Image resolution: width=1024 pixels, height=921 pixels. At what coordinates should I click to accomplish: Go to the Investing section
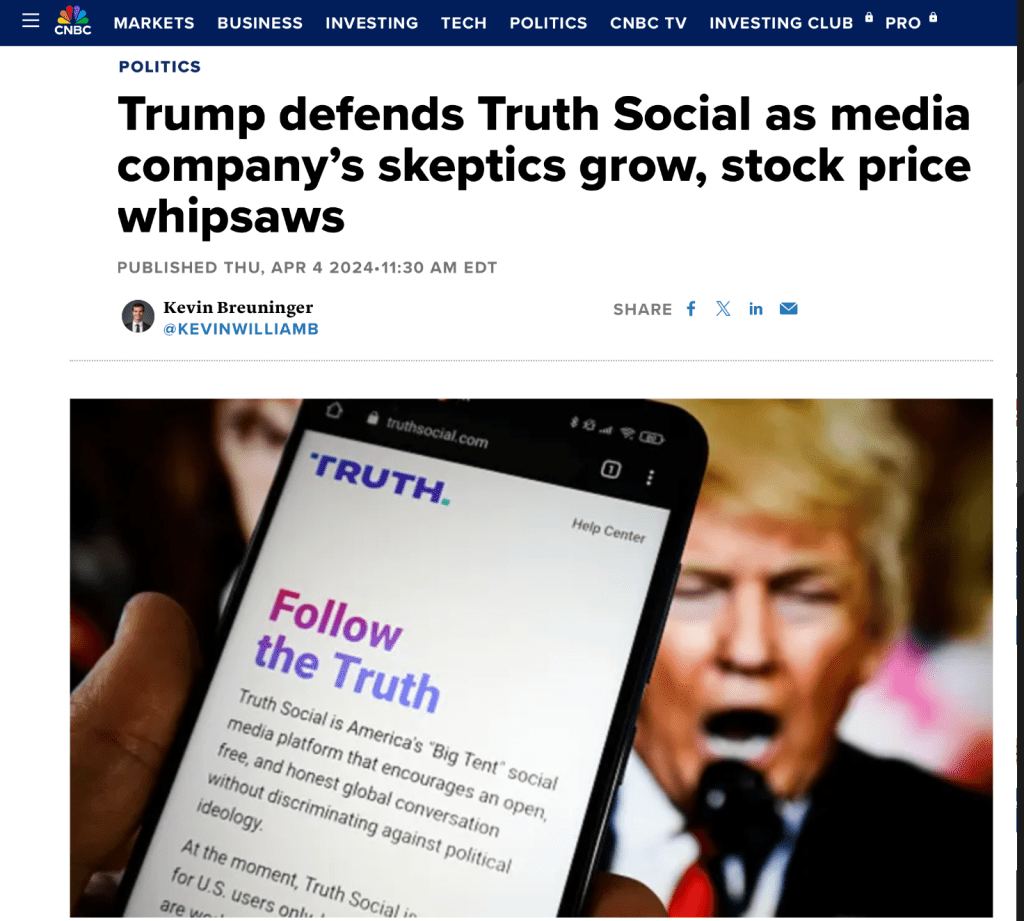point(372,23)
